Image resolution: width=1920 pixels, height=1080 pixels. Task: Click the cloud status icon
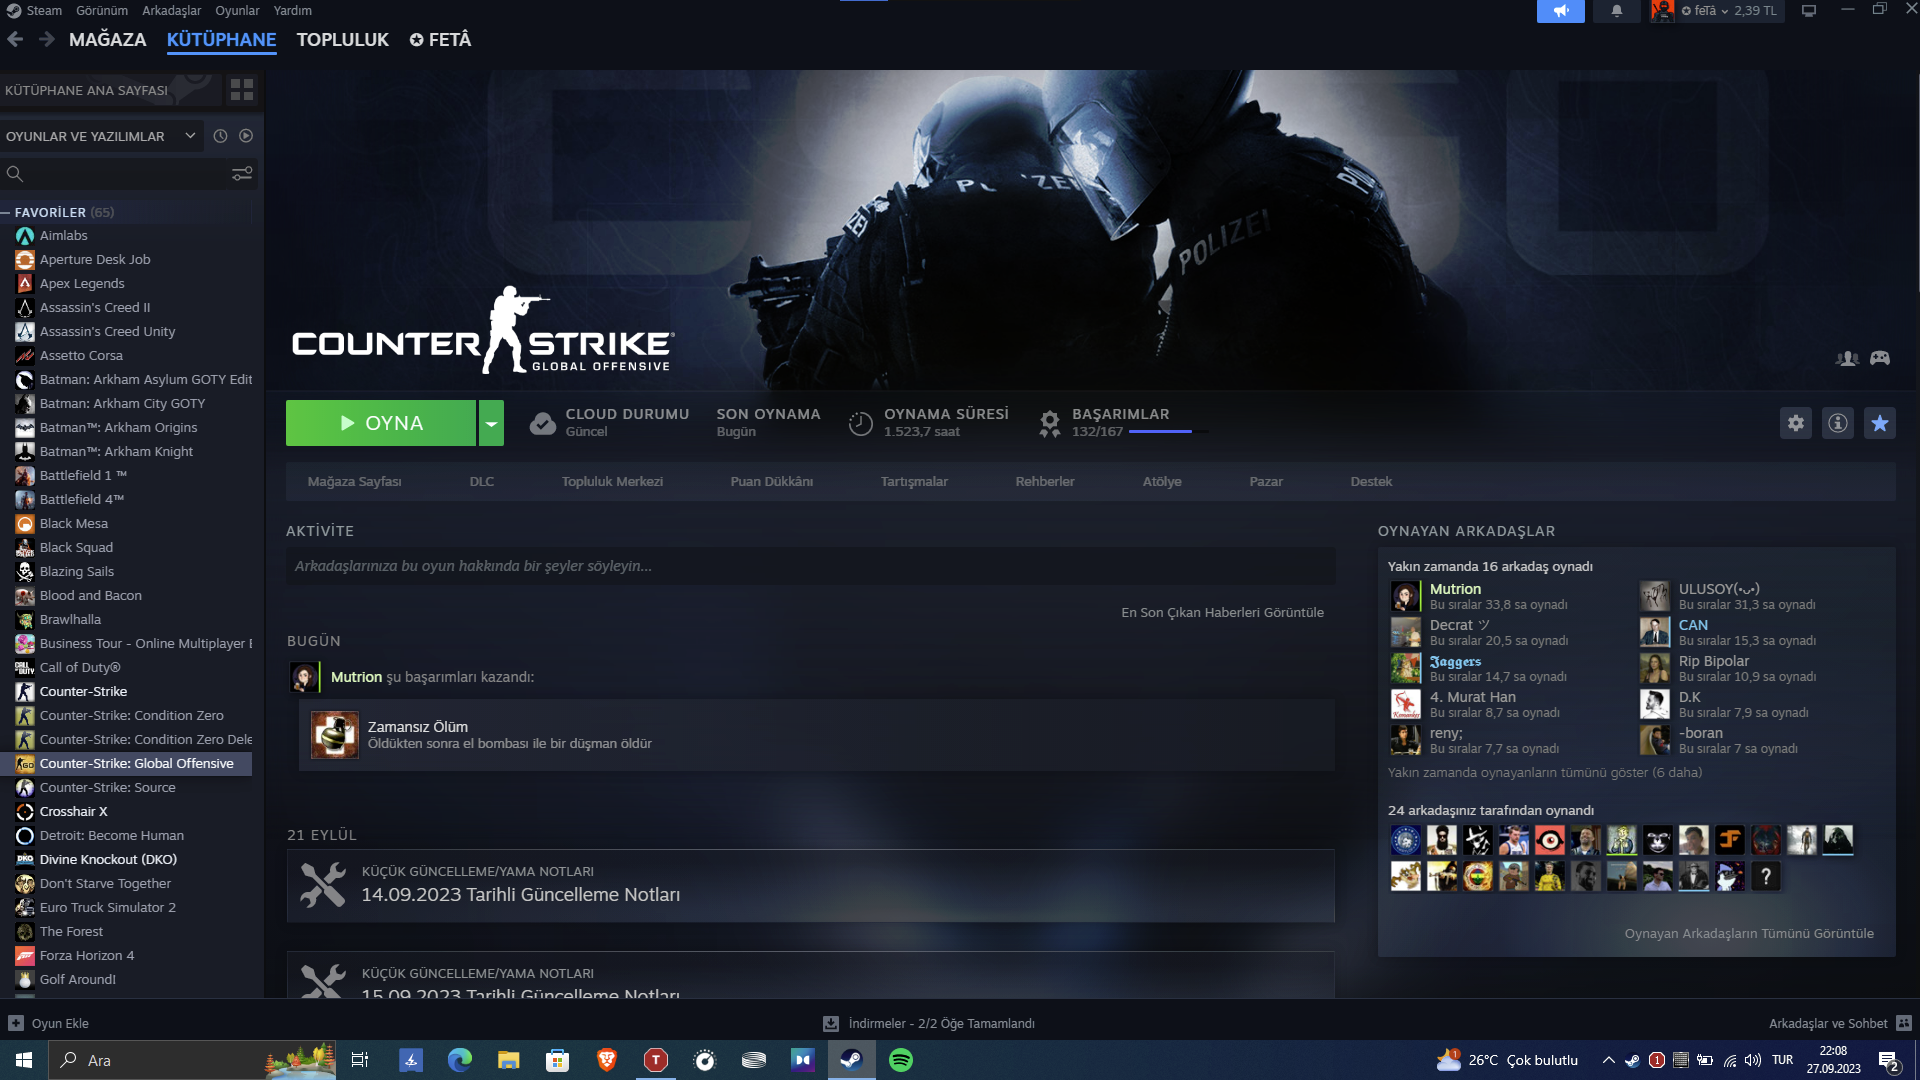click(542, 423)
